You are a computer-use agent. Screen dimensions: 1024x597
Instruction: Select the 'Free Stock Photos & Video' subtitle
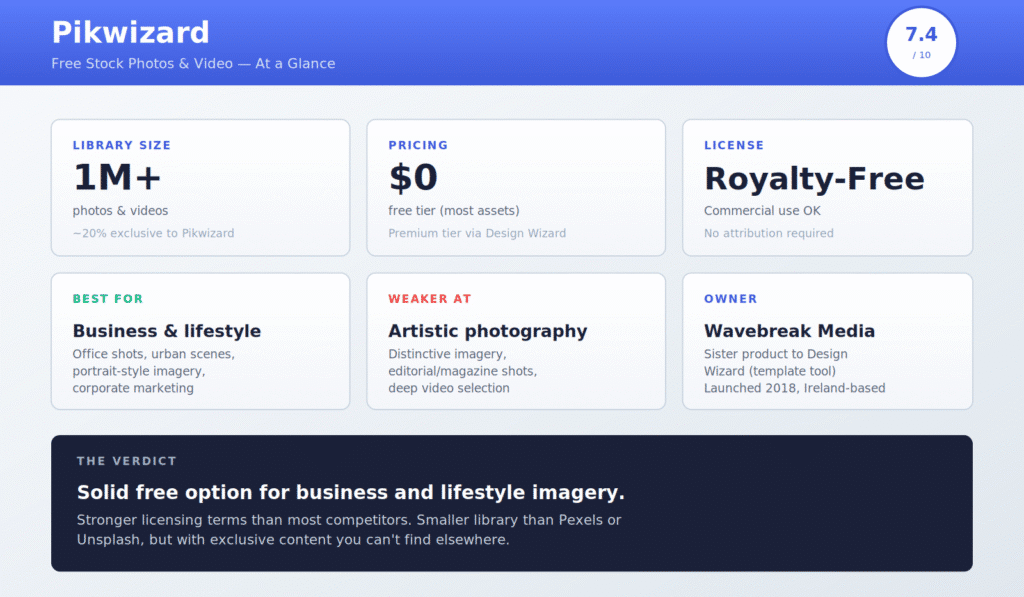pos(193,64)
